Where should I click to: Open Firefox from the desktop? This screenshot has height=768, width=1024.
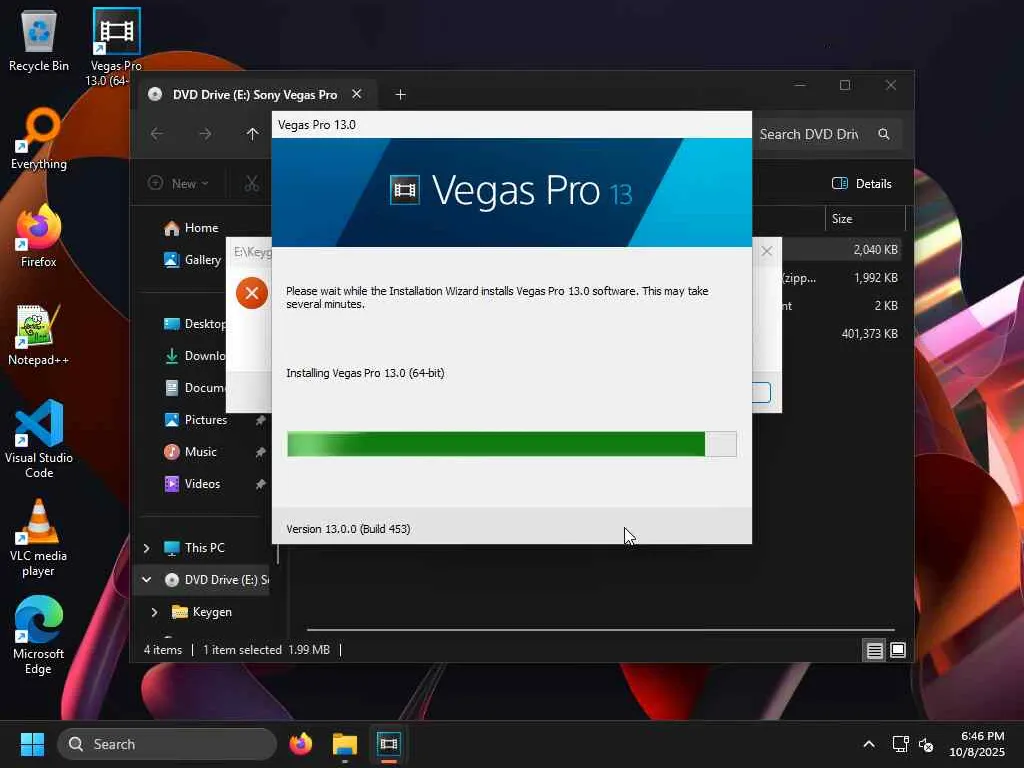pos(39,236)
